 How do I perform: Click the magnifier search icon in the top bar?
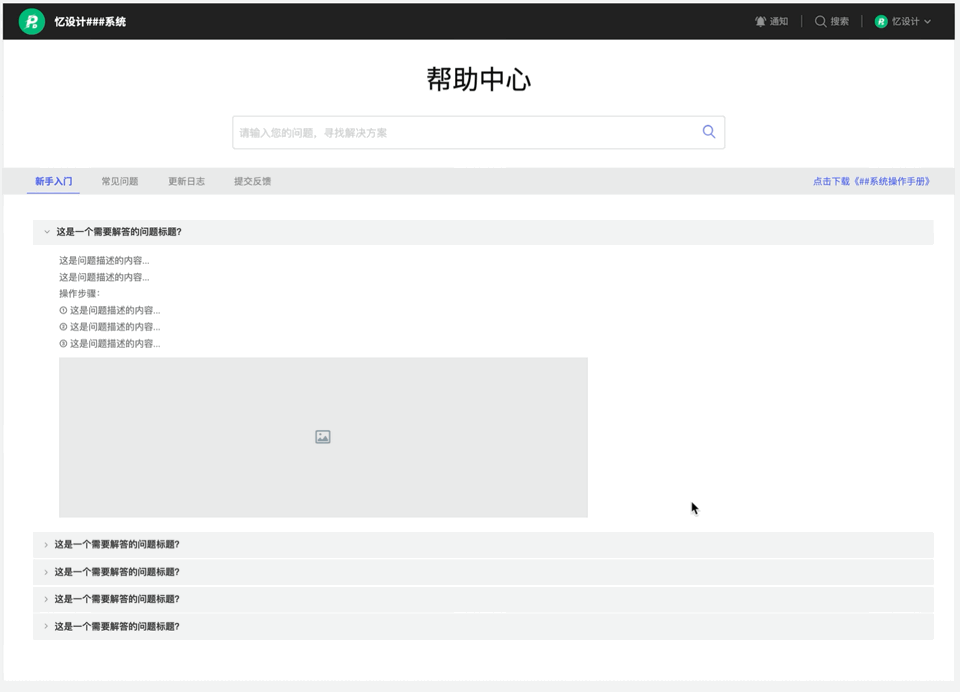818,20
